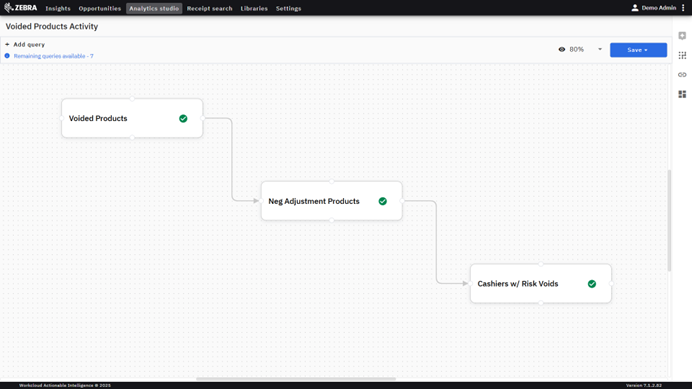Screen dimensions: 692x389
Task: Click the grid layout sidebar icon
Action: click(x=682, y=55)
